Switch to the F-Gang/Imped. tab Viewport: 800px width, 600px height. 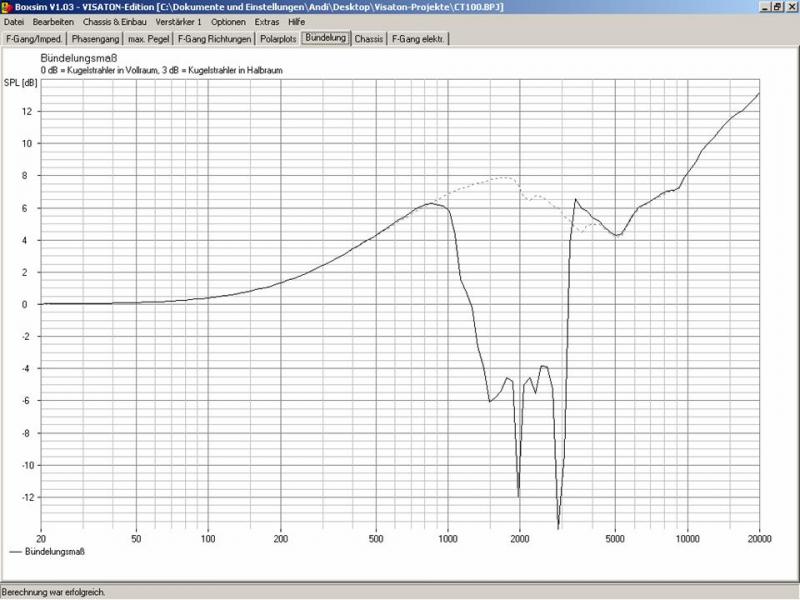pos(35,39)
